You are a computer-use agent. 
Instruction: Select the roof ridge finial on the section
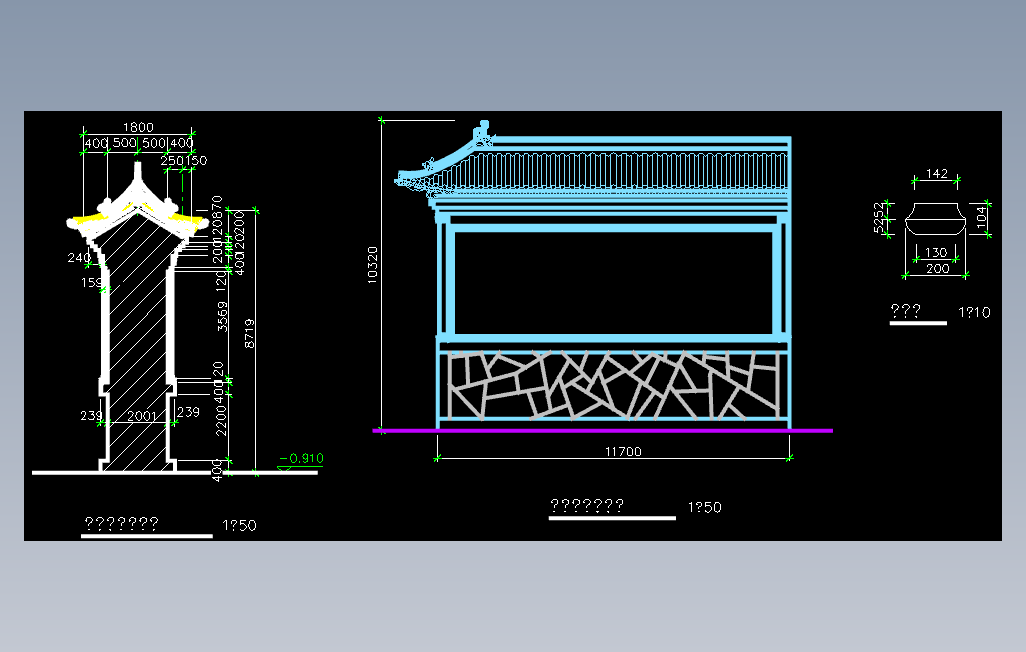click(x=137, y=172)
